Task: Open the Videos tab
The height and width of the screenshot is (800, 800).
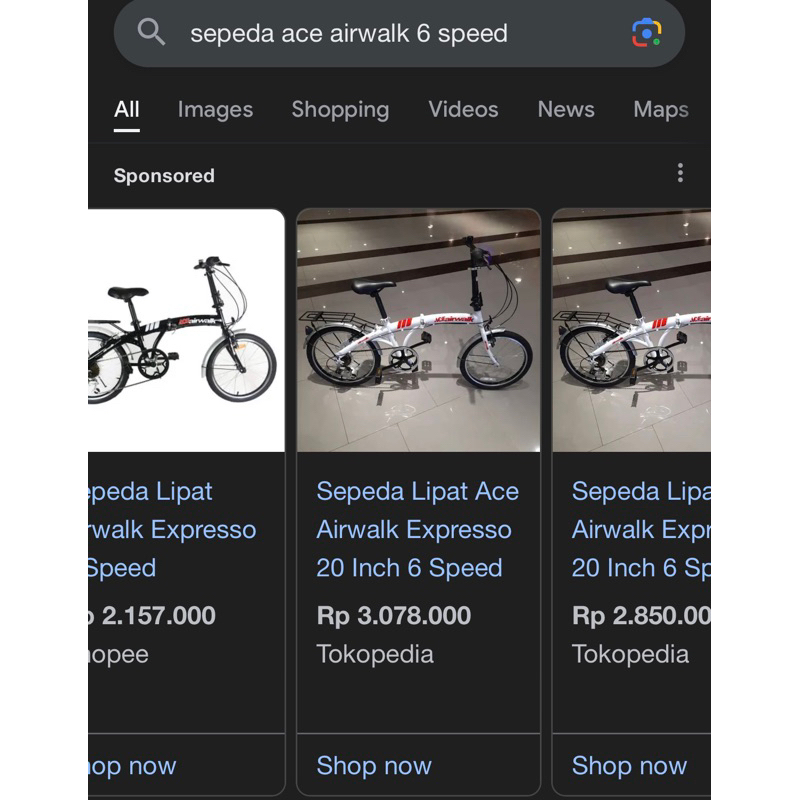Action: [463, 110]
